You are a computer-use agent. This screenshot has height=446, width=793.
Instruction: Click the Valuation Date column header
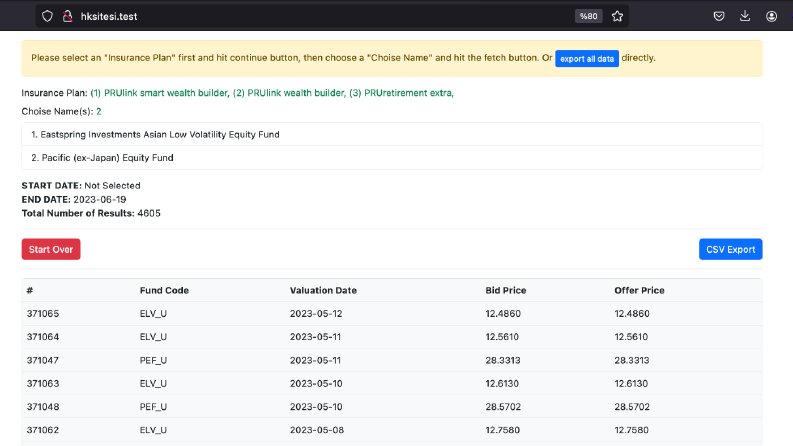coord(323,290)
